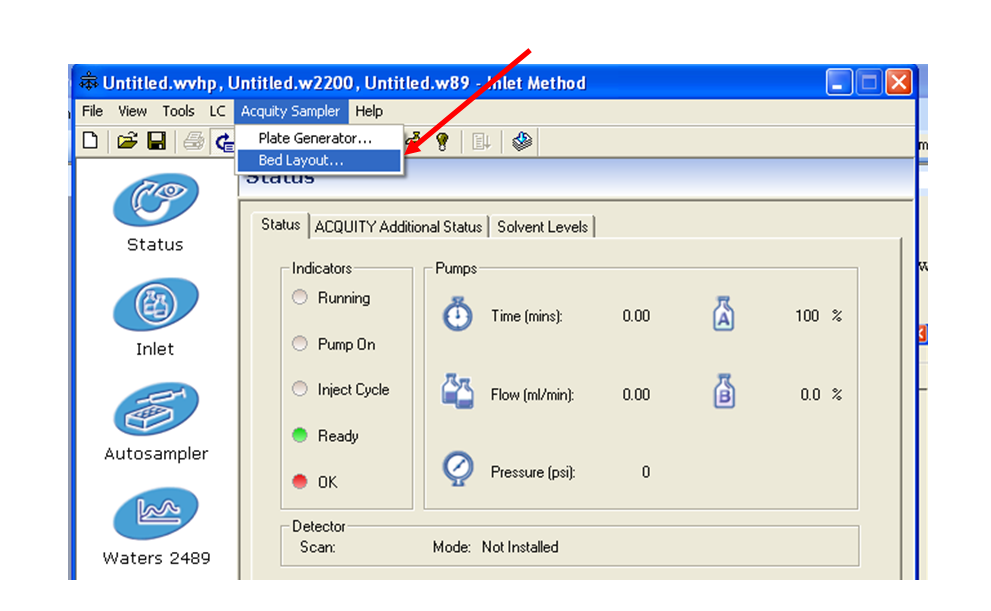Minimize the Inlet Method window
The width and height of the screenshot is (991, 611).
[839, 83]
